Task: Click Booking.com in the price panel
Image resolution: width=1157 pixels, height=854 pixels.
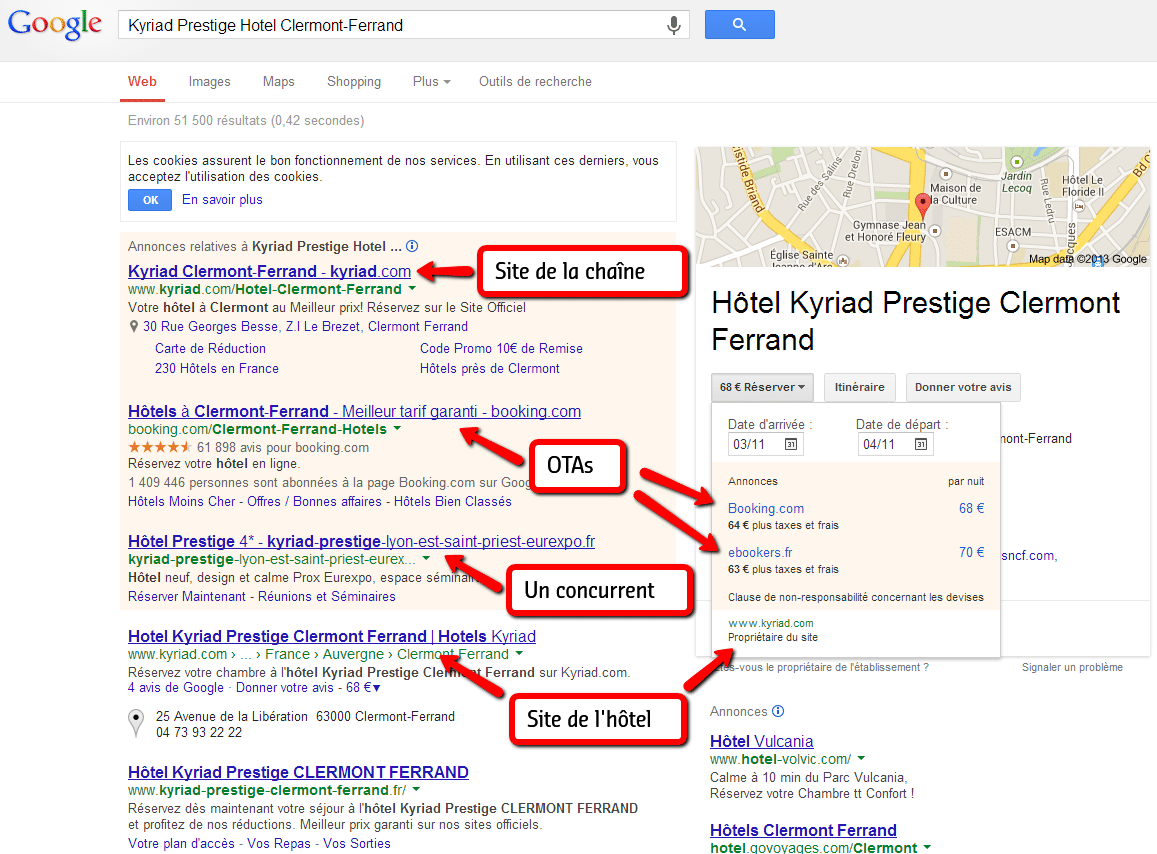Action: 766,509
